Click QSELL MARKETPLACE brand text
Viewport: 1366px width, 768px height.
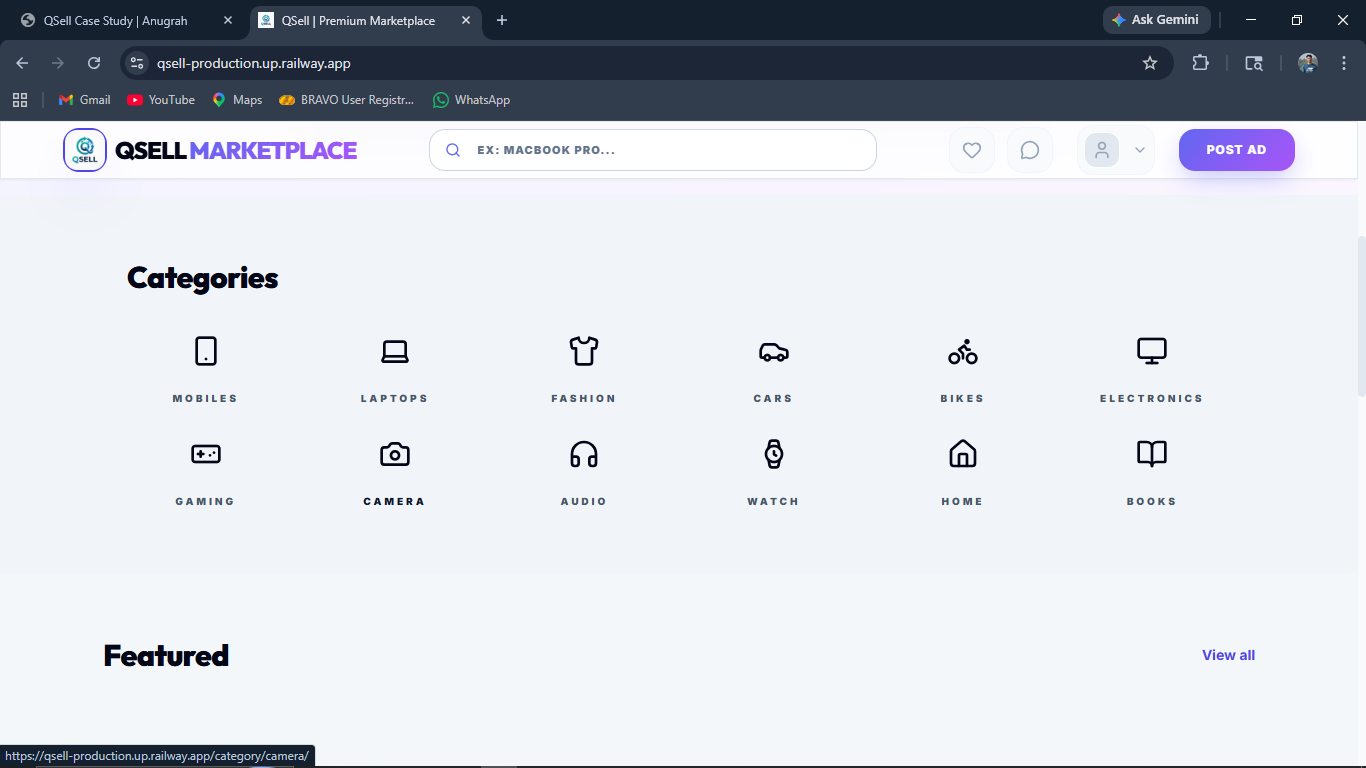click(236, 150)
